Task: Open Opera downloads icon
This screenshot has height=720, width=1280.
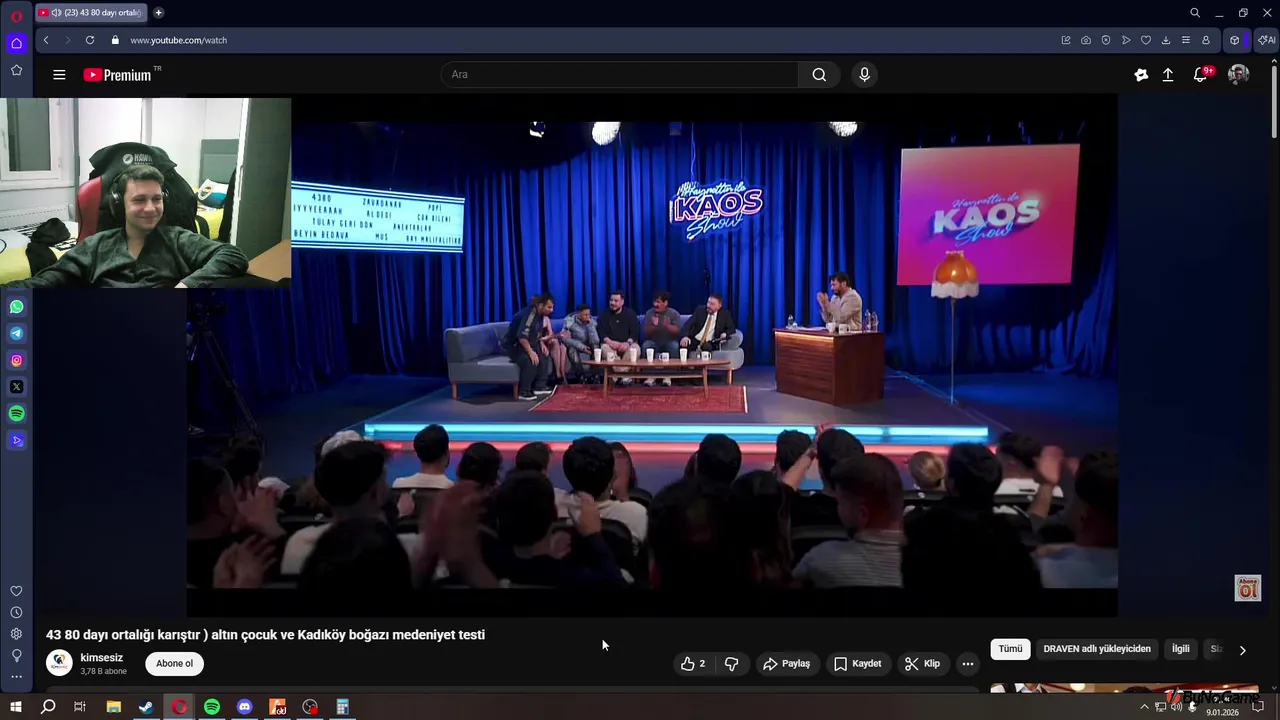Action: point(1166,40)
